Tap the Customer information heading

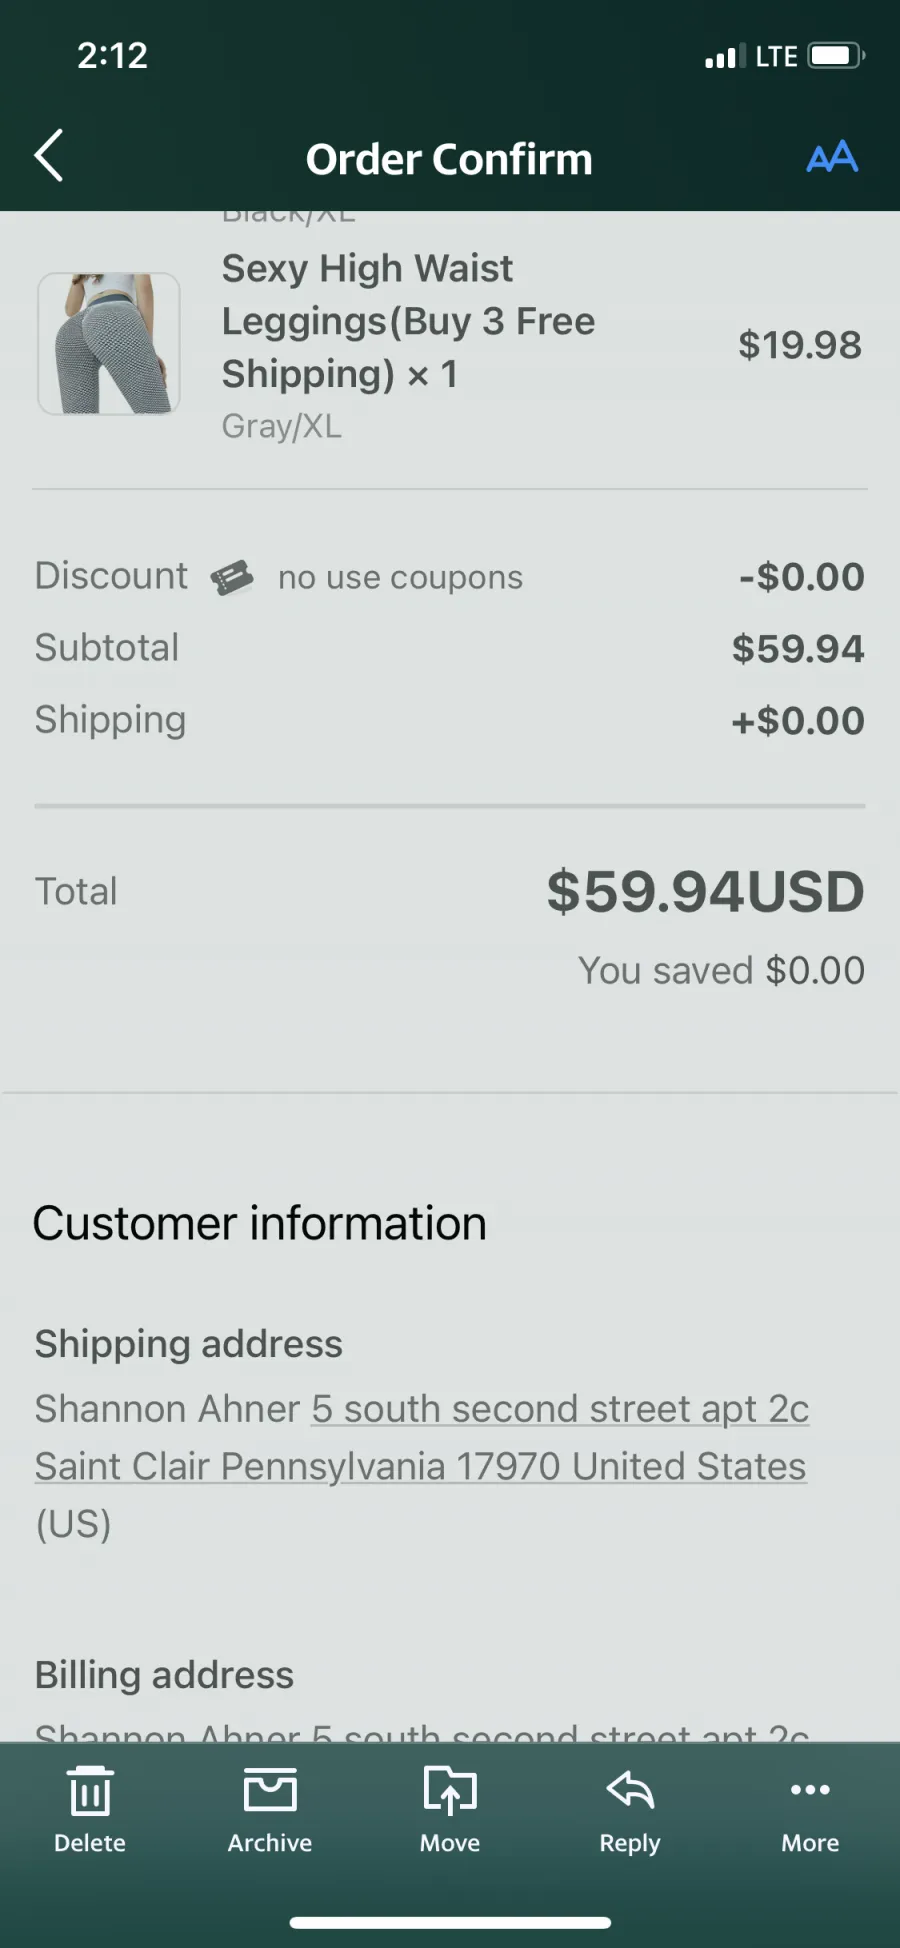click(260, 1223)
